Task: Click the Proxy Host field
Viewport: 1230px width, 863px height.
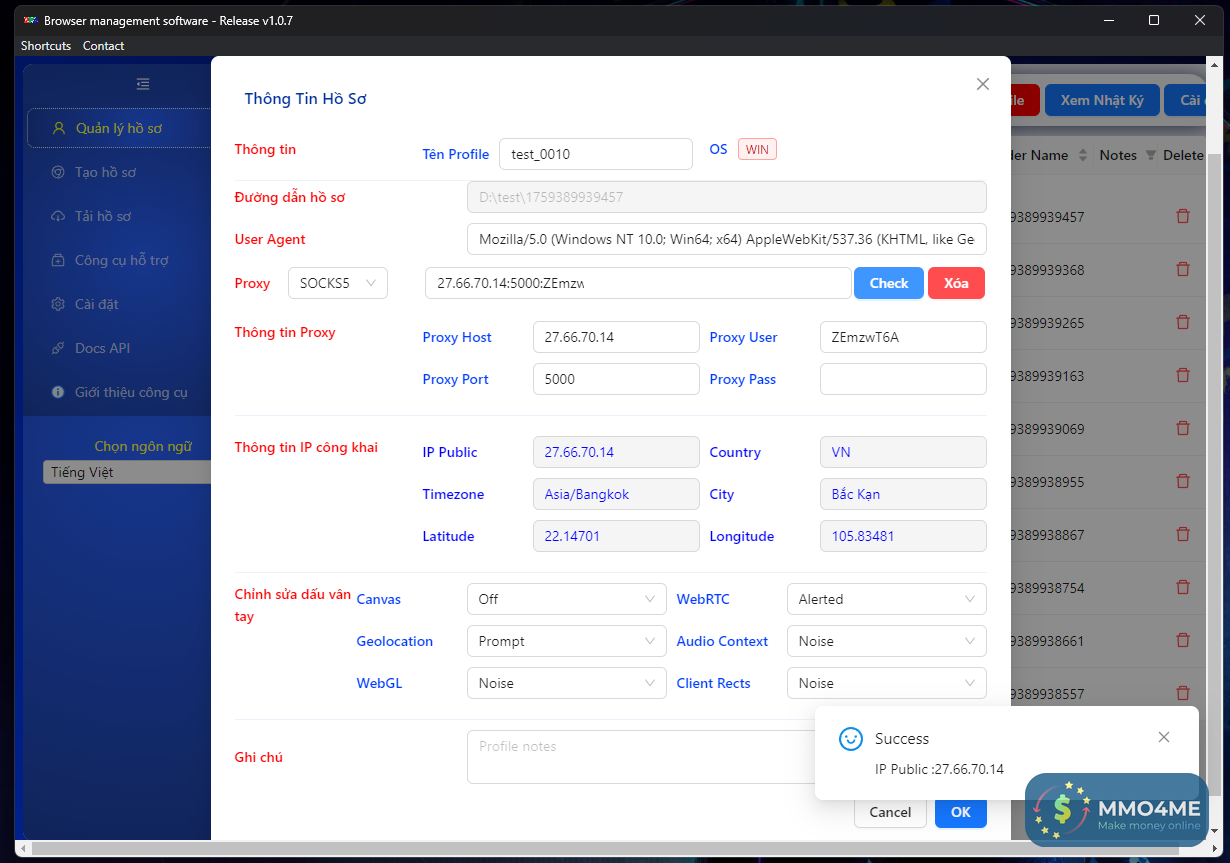Action: (x=616, y=337)
